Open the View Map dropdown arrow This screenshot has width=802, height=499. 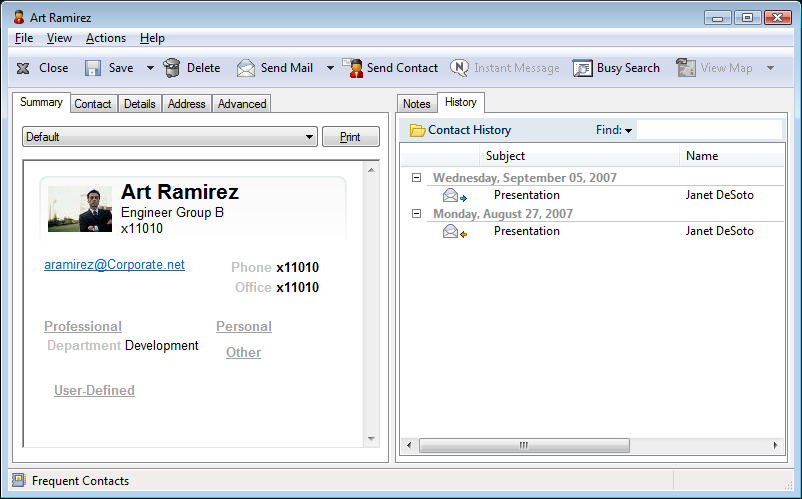(x=770, y=68)
